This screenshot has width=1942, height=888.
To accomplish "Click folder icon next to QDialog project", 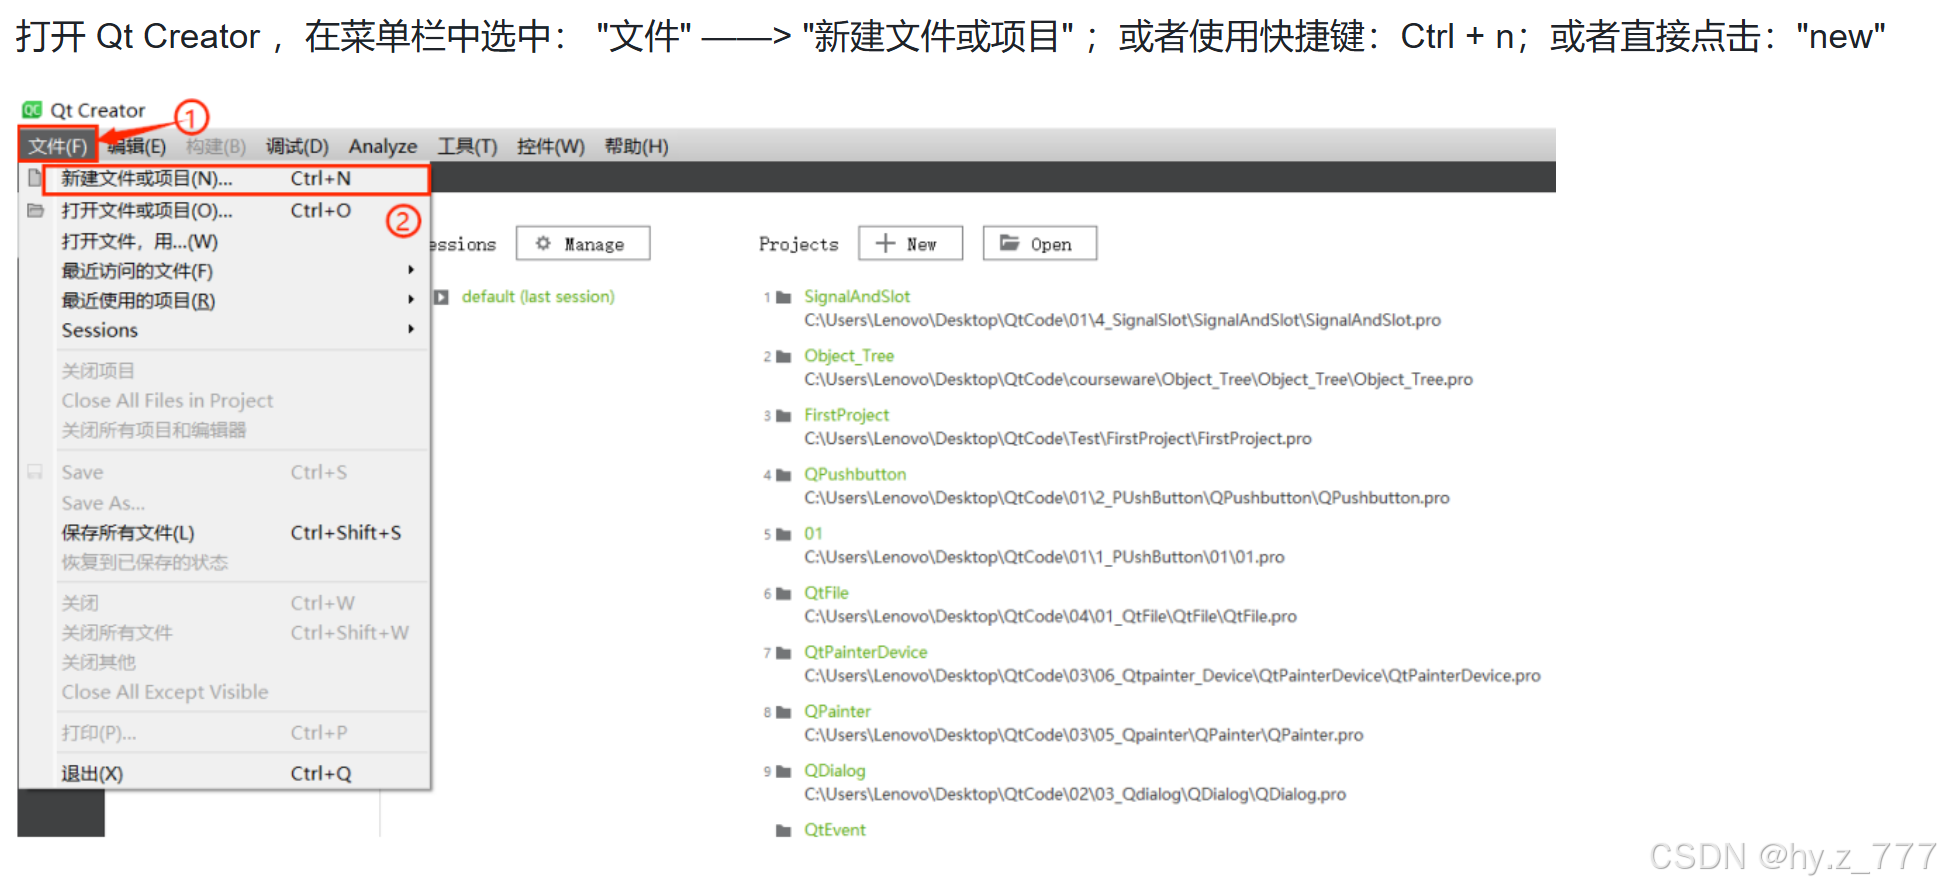I will (x=784, y=771).
